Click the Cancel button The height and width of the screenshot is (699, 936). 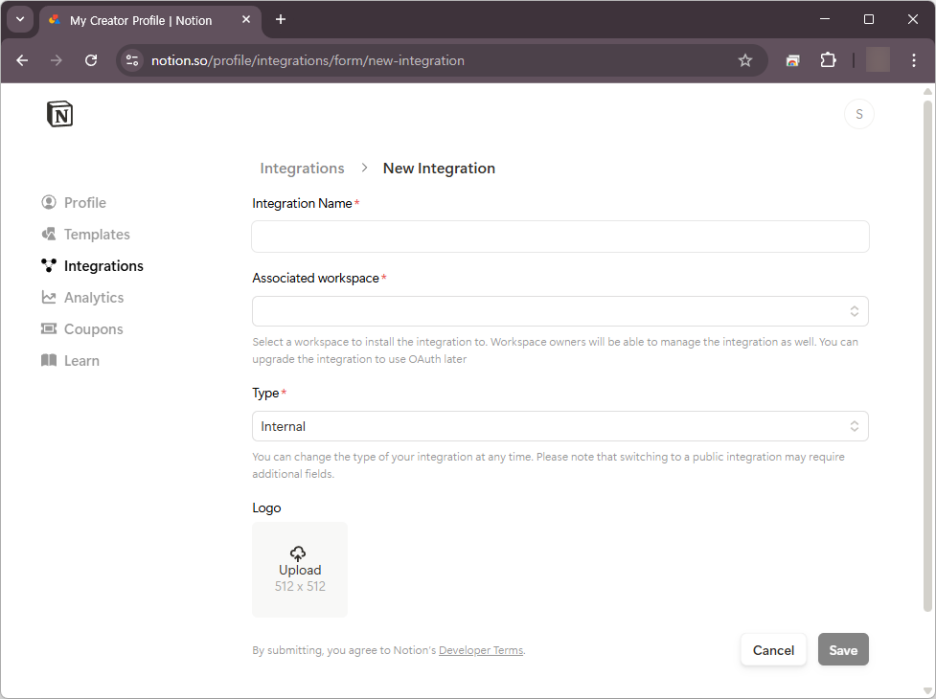(x=773, y=650)
